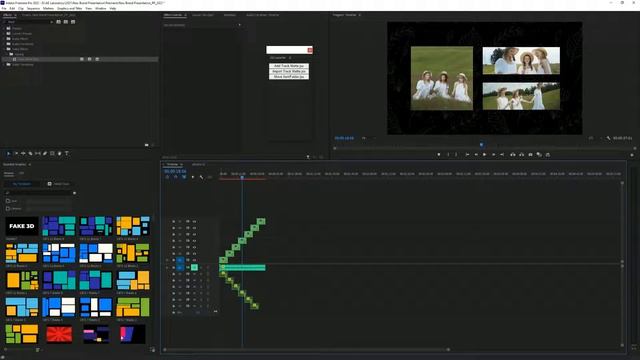Click the timeline horizontal zoom scrollbar
The image size is (640, 360).
click(x=306, y=349)
